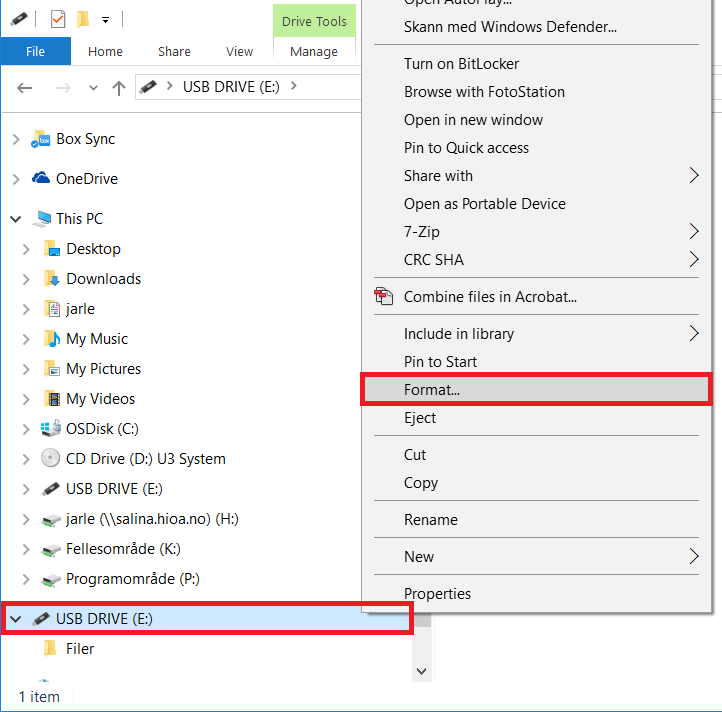
Task: Select Box Sync in navigation pane
Action: click(85, 139)
